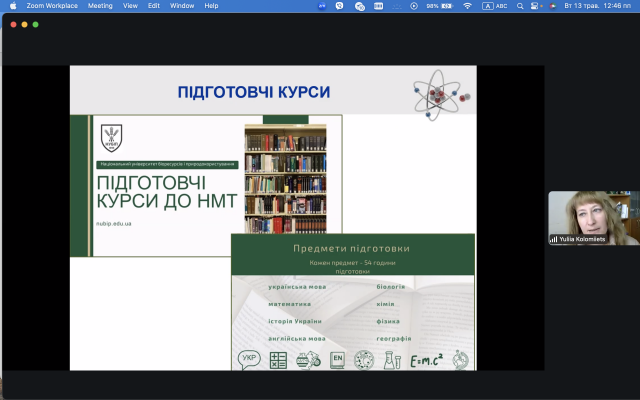This screenshot has width=640, height=400.
Task: Click the nubip.edu.ua link on slide
Action: point(115,223)
